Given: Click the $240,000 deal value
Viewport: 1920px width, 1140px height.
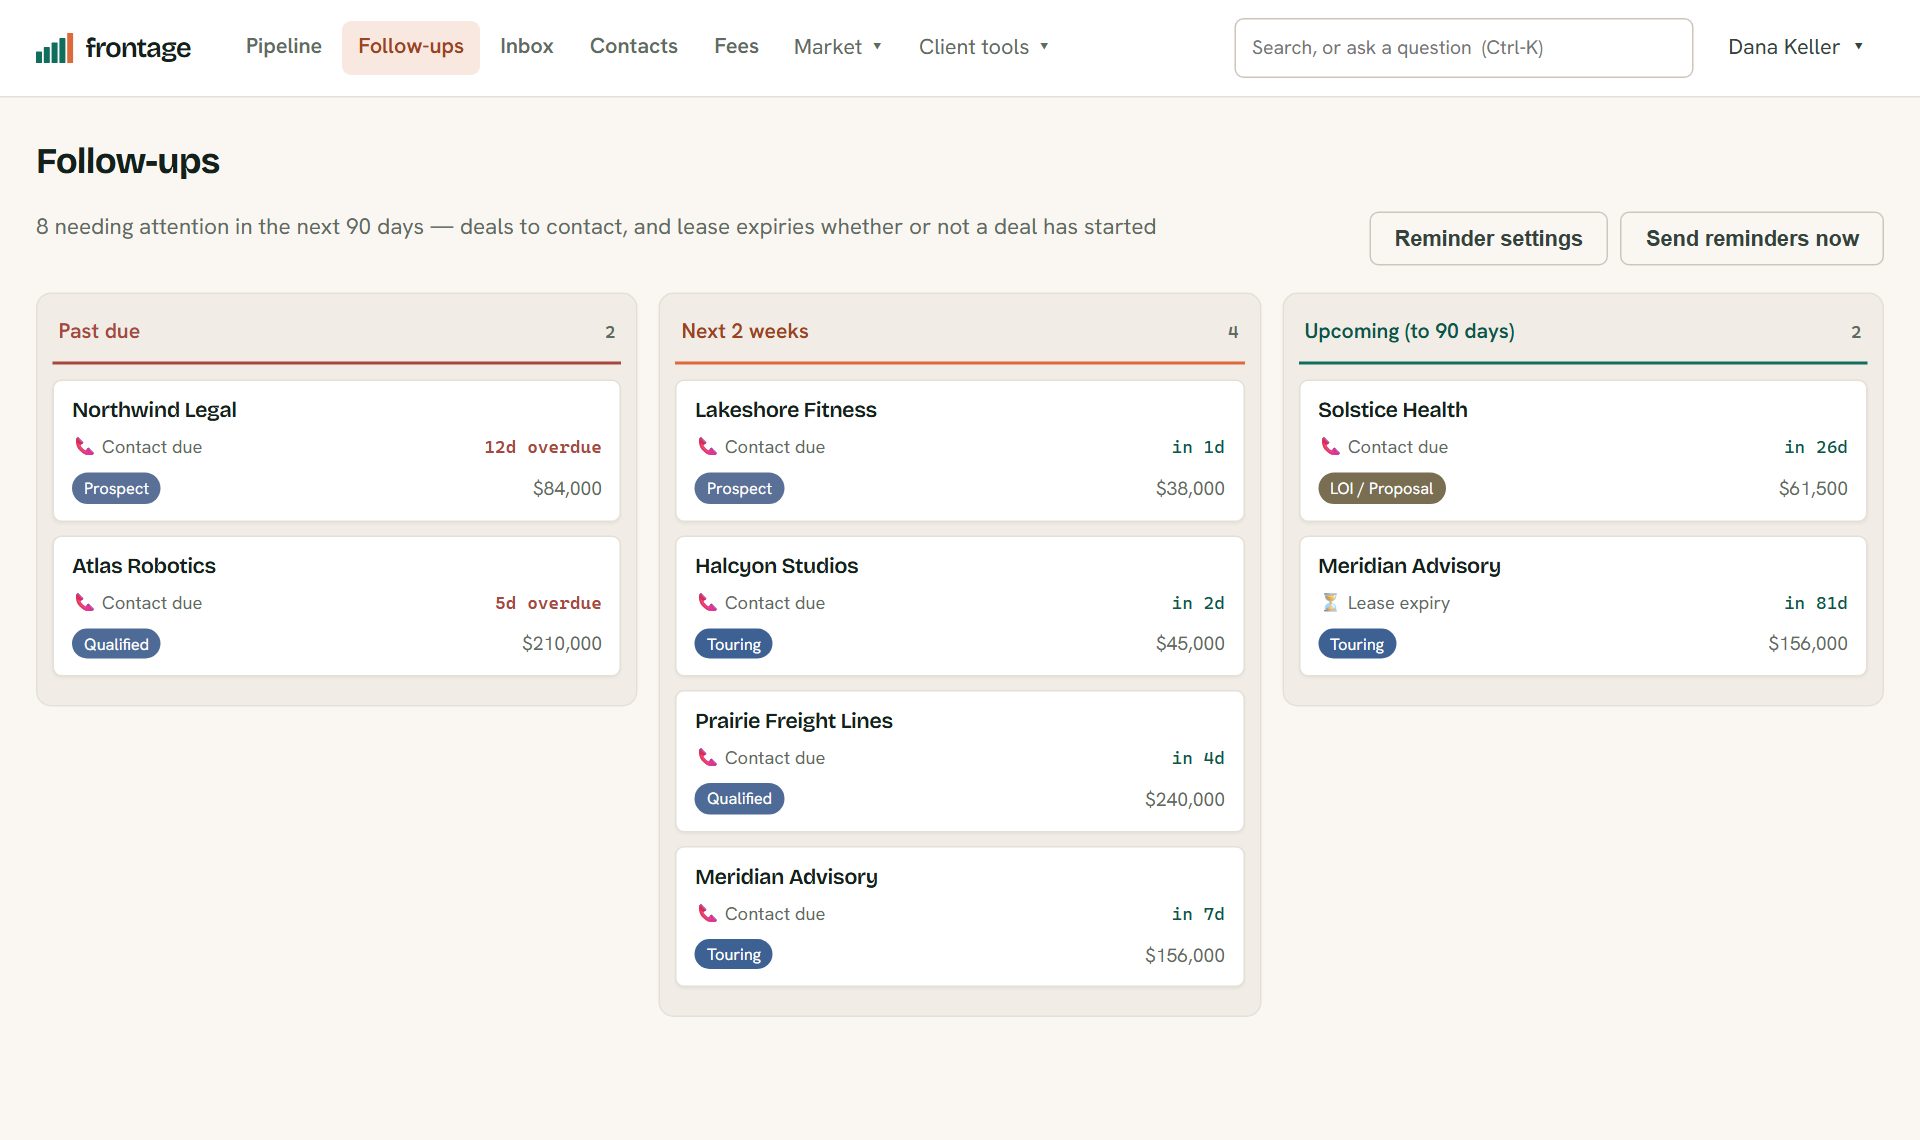Looking at the screenshot, I should [1185, 799].
